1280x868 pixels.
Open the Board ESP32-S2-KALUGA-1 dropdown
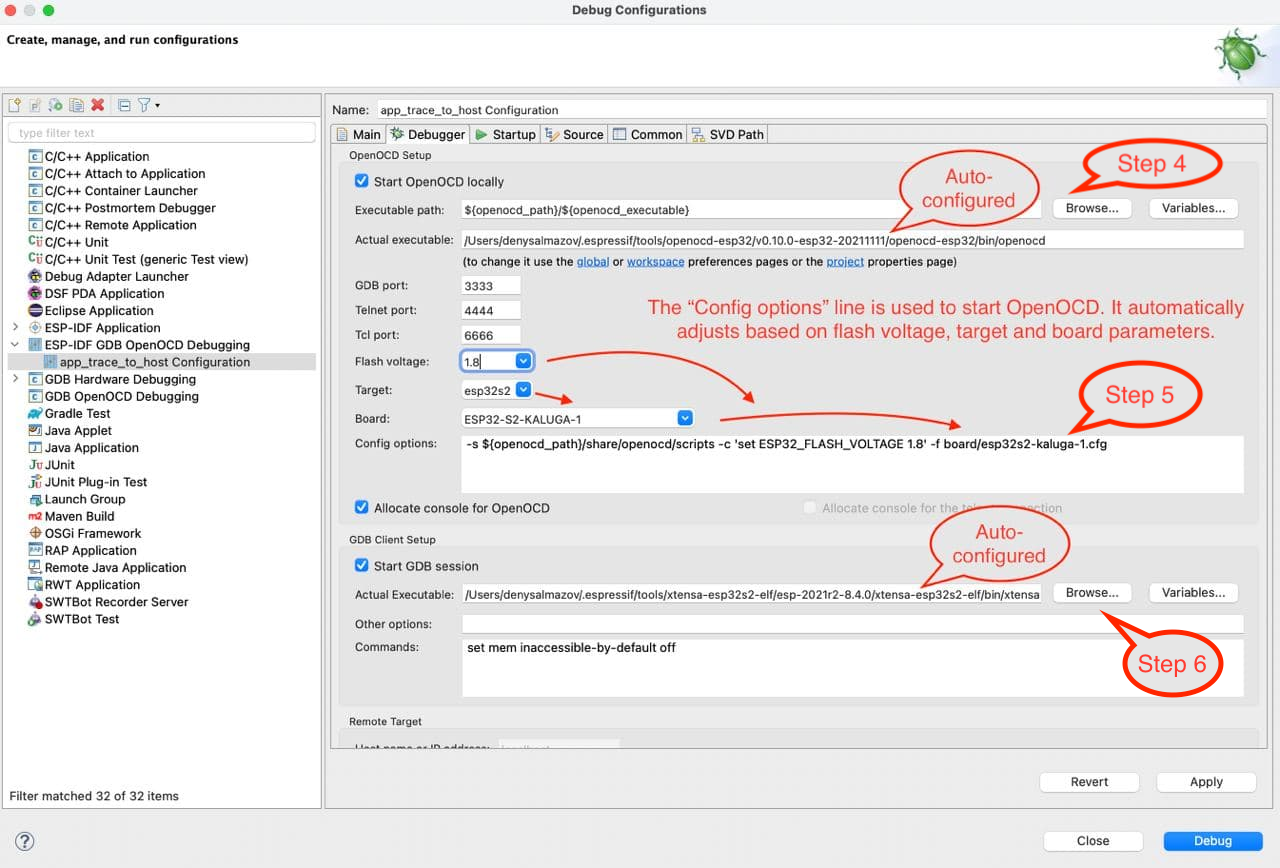pyautogui.click(x=684, y=419)
